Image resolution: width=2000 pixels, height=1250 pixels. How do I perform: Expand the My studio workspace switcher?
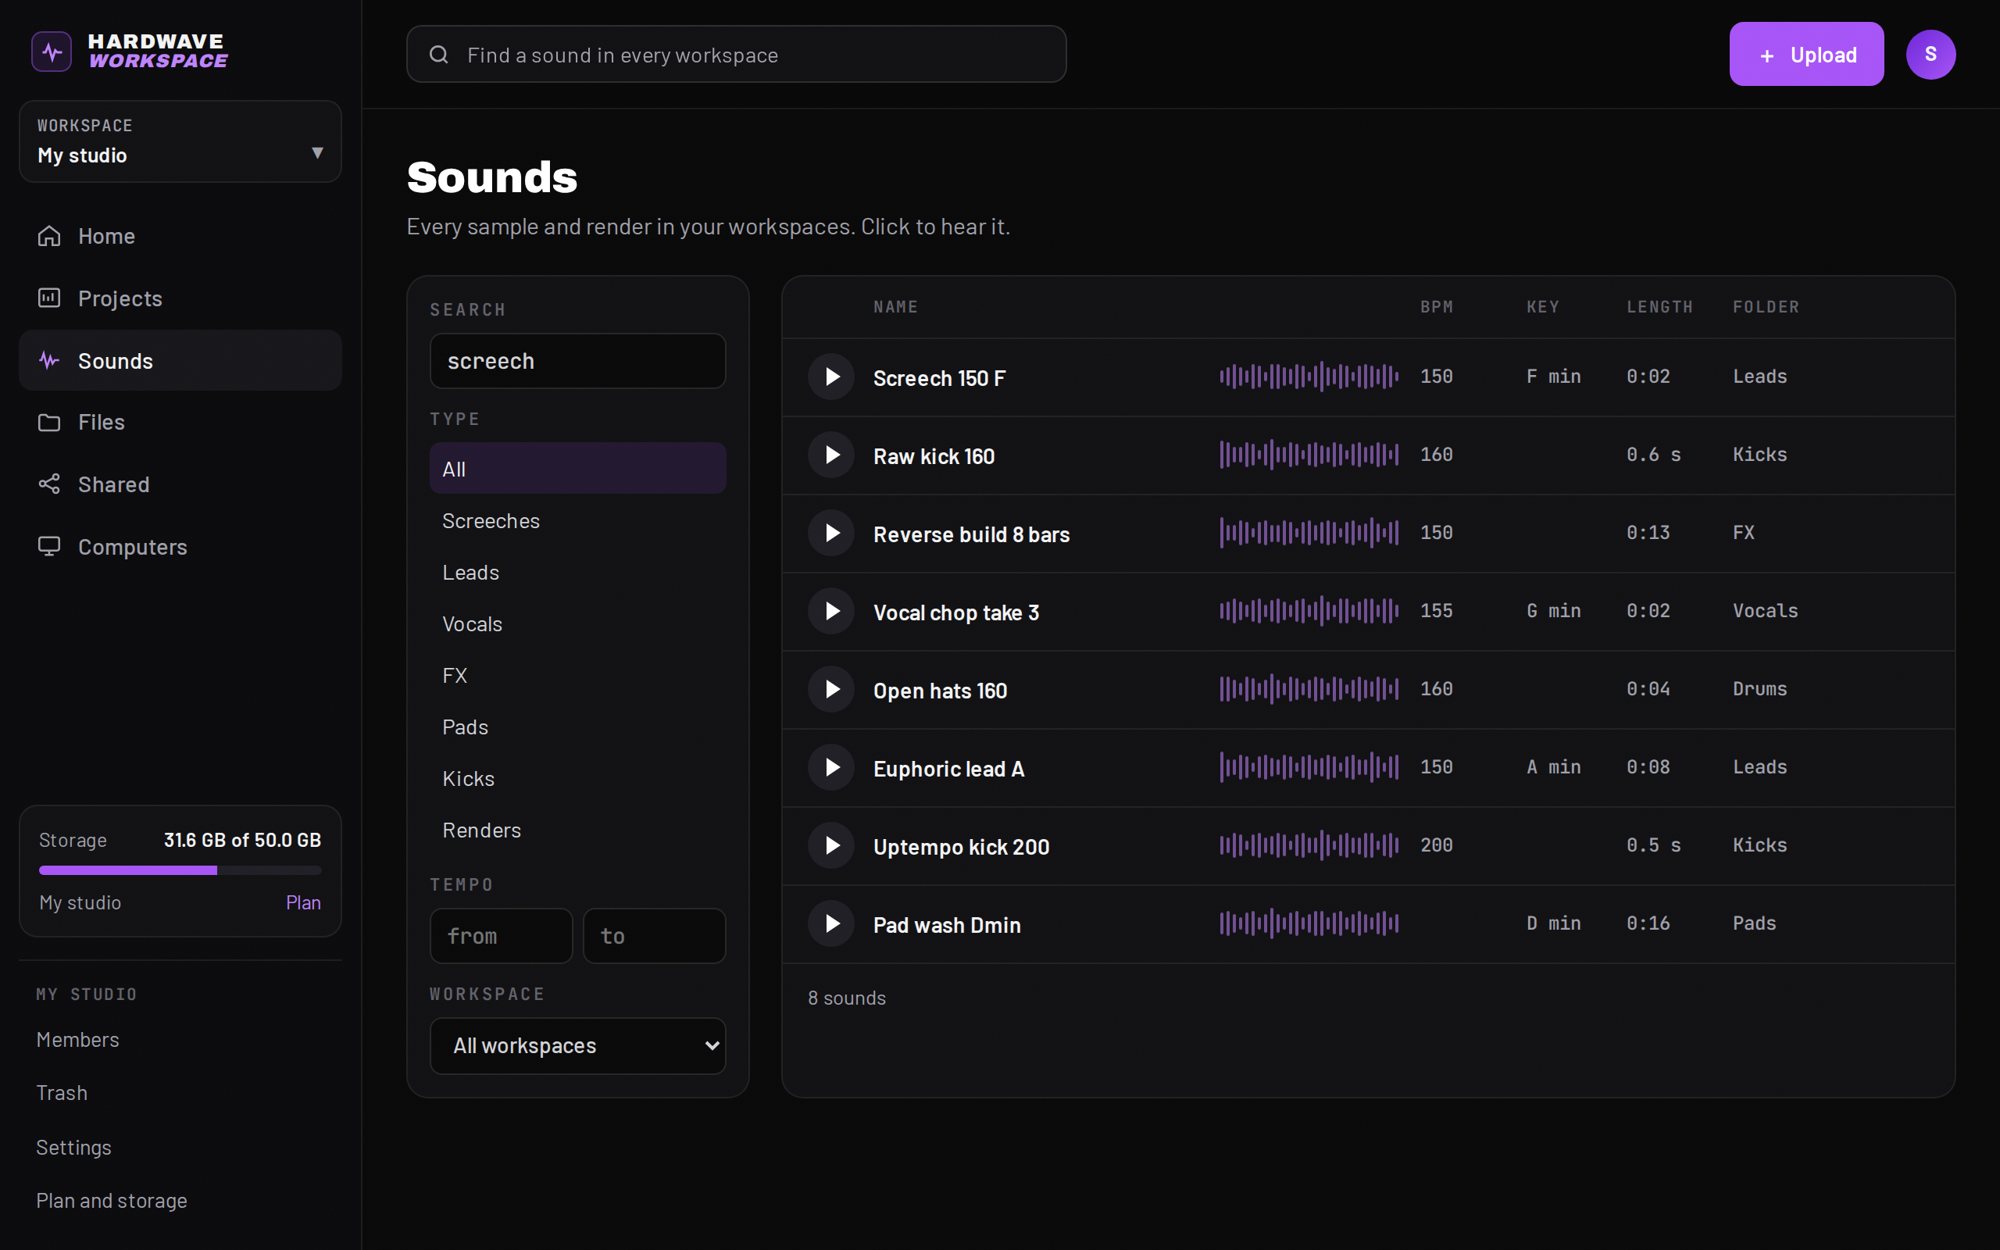tap(180, 141)
